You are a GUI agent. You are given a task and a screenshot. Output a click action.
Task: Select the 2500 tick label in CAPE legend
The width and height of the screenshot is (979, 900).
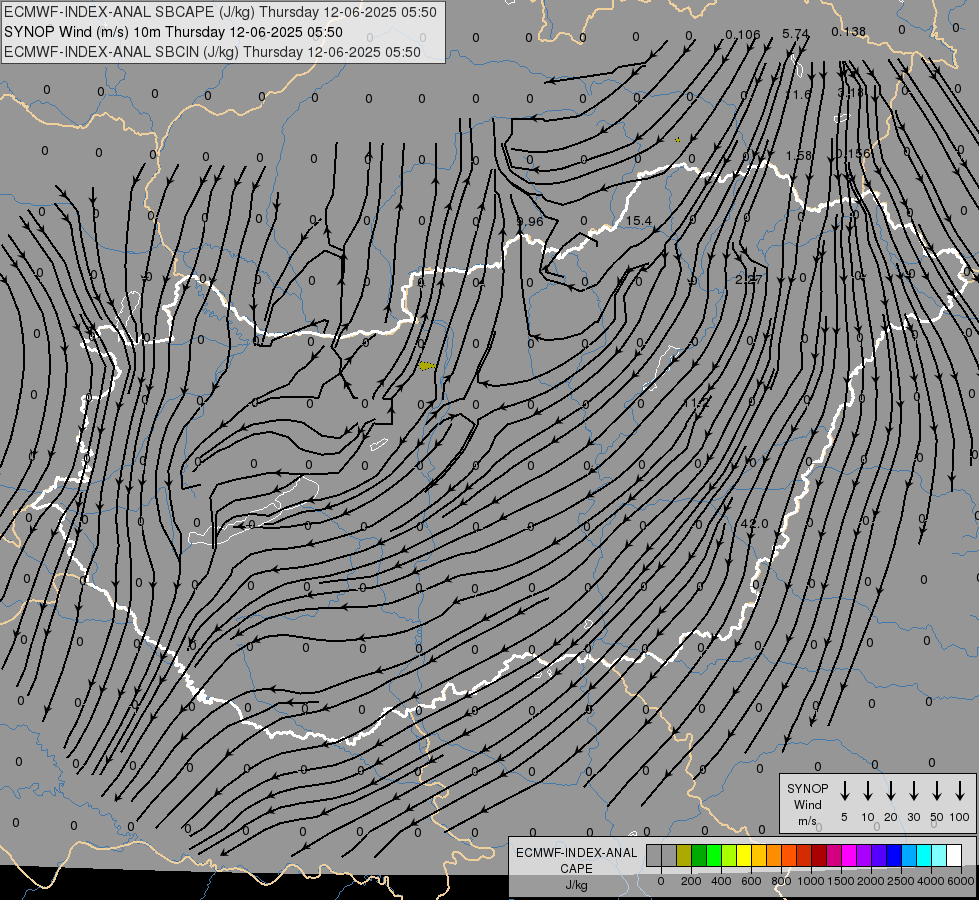click(901, 881)
